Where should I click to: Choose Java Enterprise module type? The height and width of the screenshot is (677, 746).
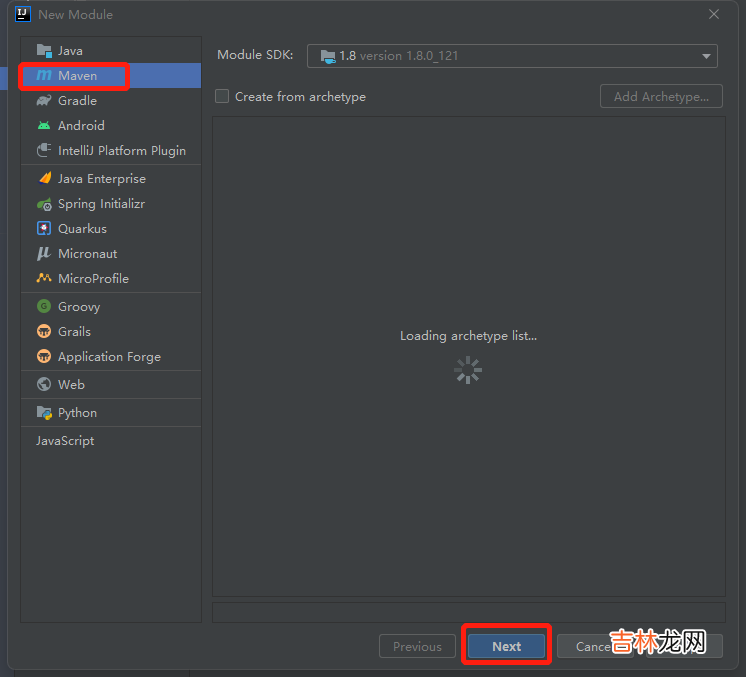click(x=101, y=179)
